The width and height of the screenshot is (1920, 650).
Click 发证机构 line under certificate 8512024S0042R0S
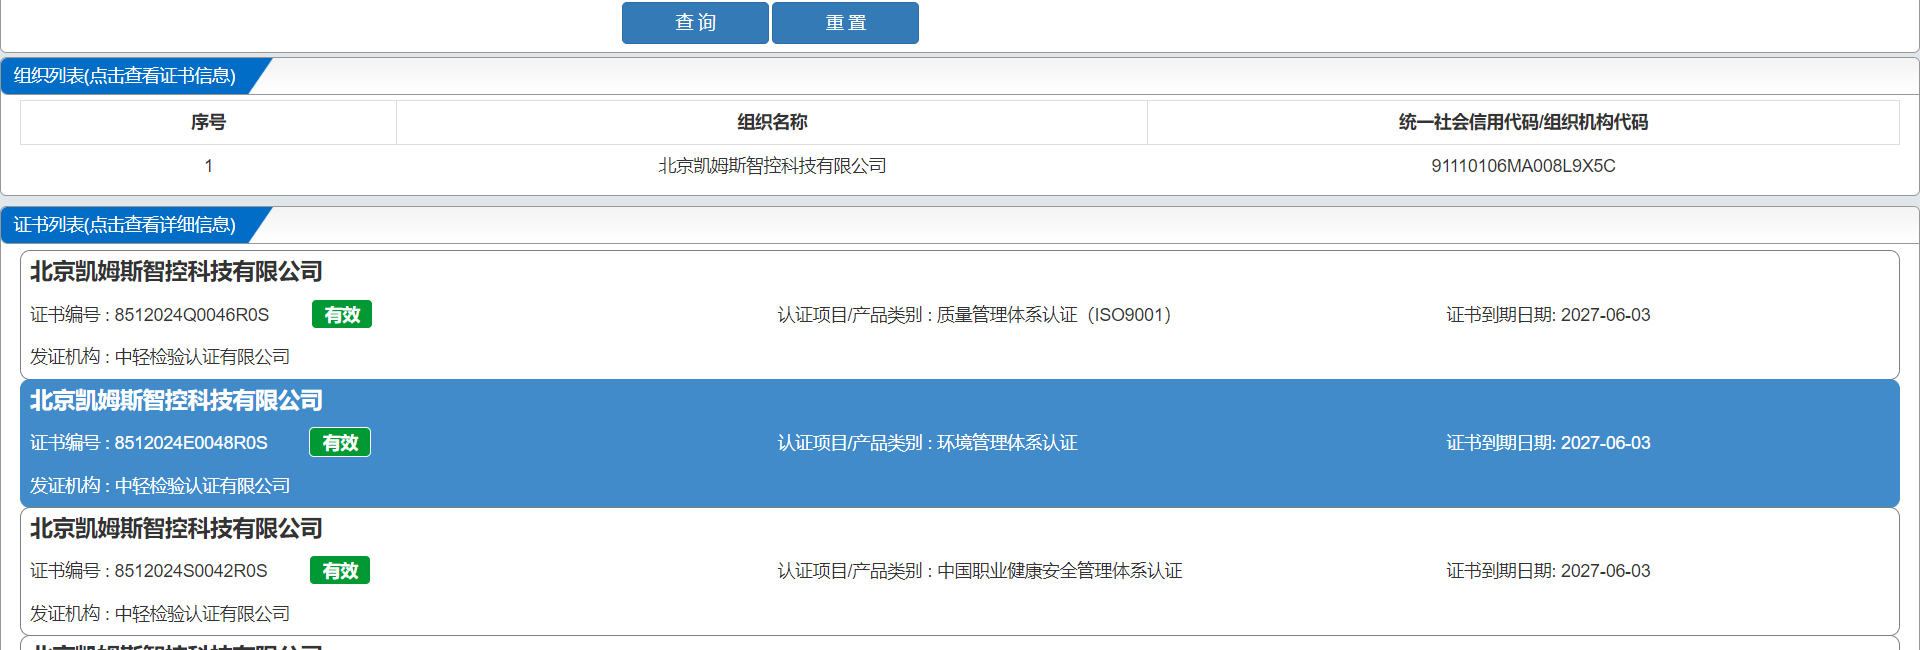[160, 614]
